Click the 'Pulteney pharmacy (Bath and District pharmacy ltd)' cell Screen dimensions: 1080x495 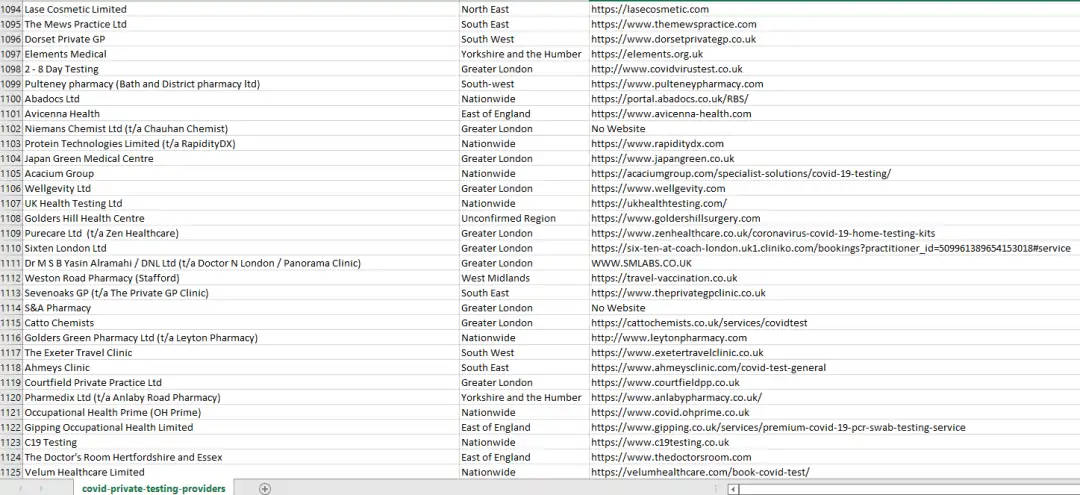pos(241,84)
